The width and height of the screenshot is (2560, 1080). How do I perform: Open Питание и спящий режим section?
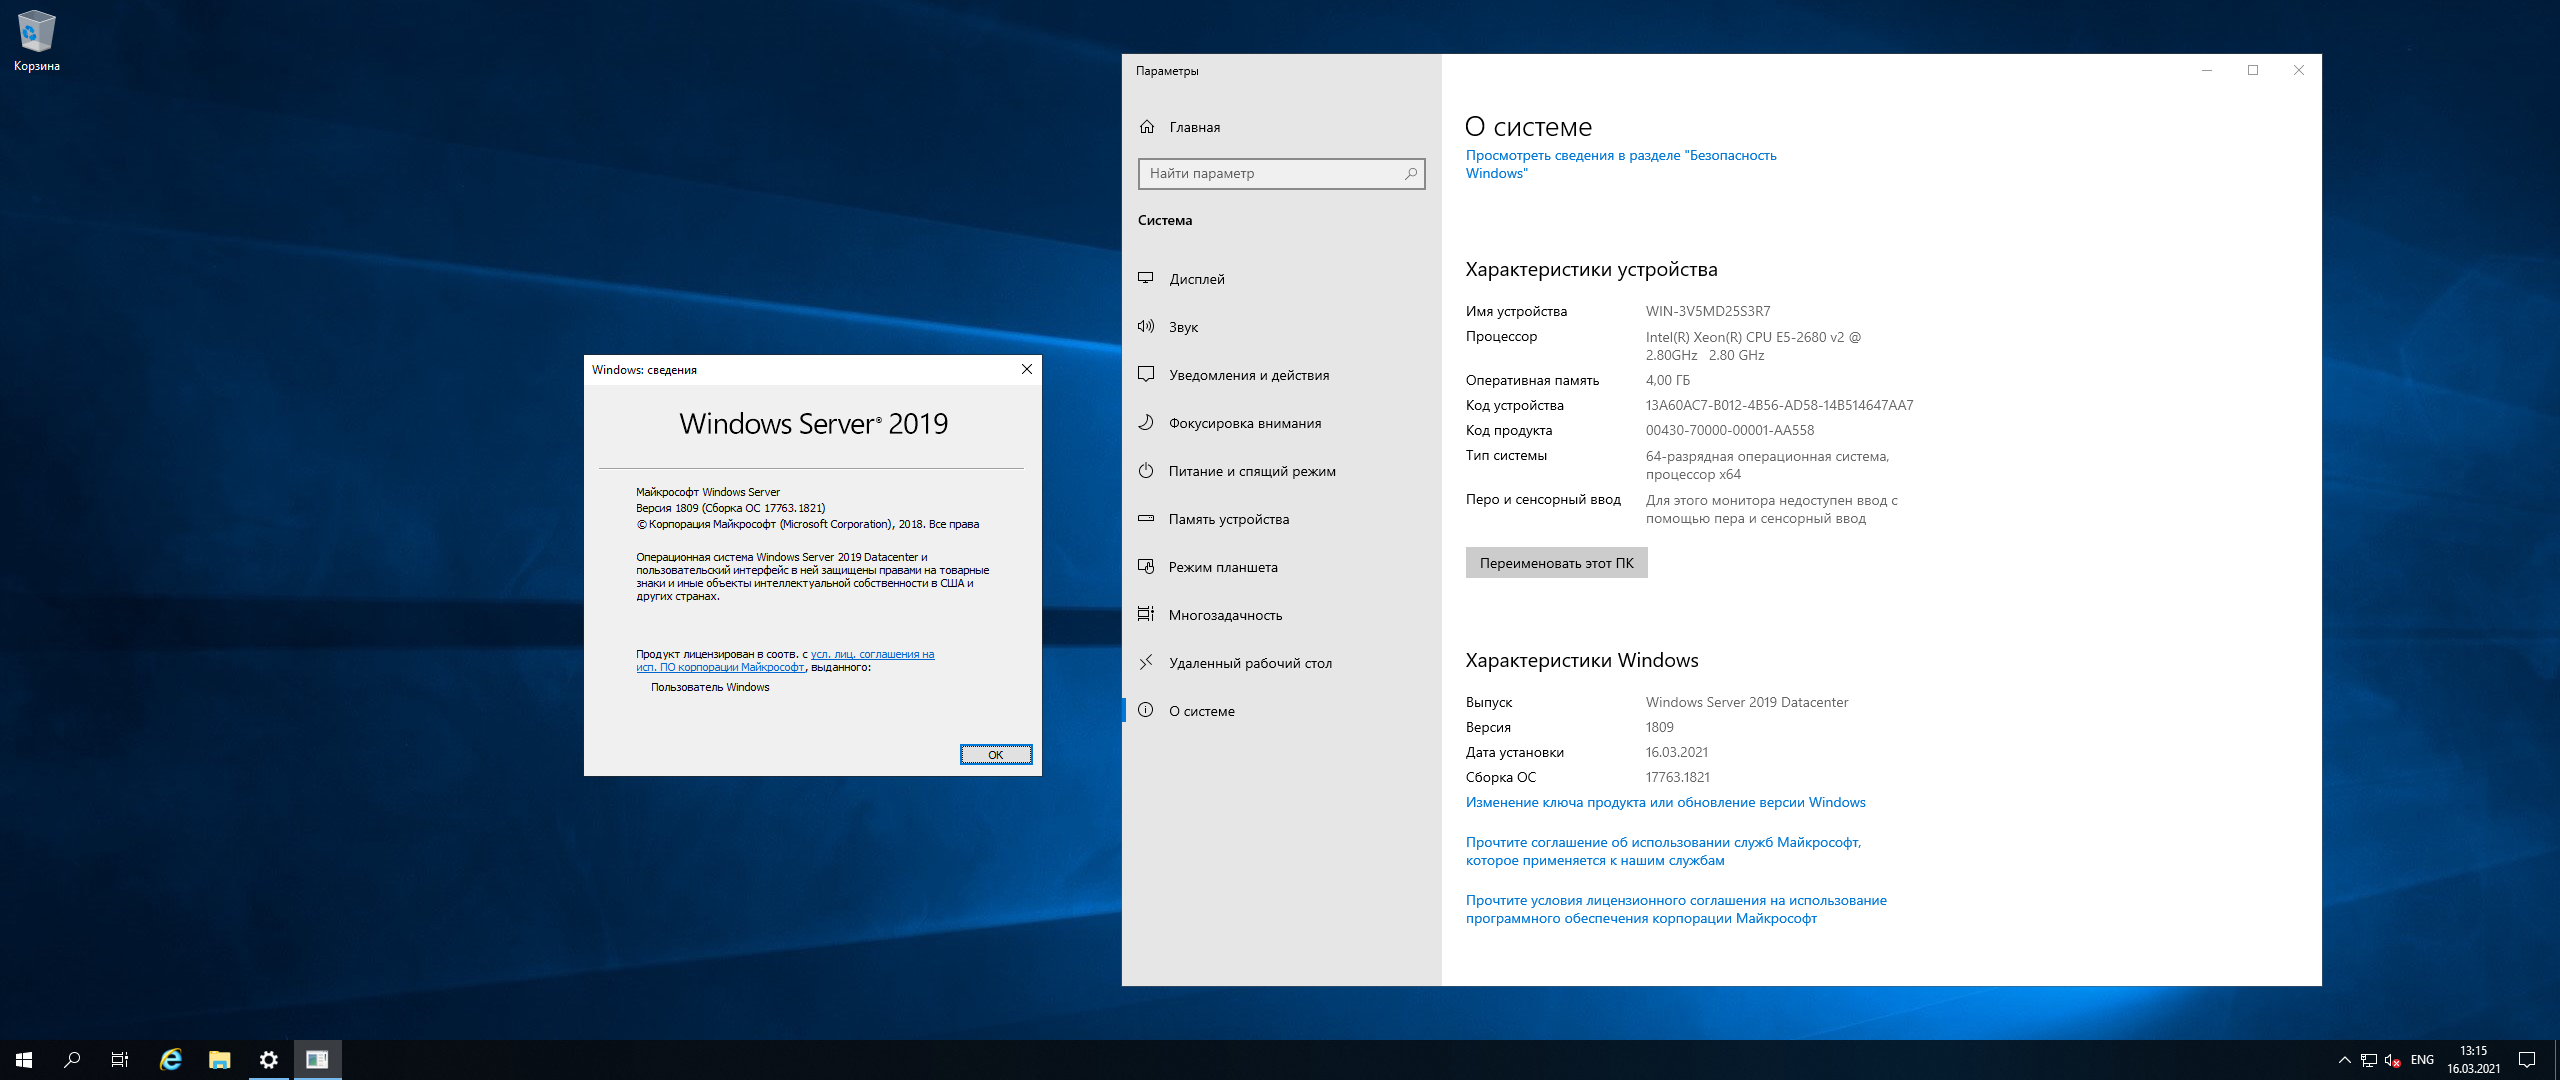coord(1282,471)
